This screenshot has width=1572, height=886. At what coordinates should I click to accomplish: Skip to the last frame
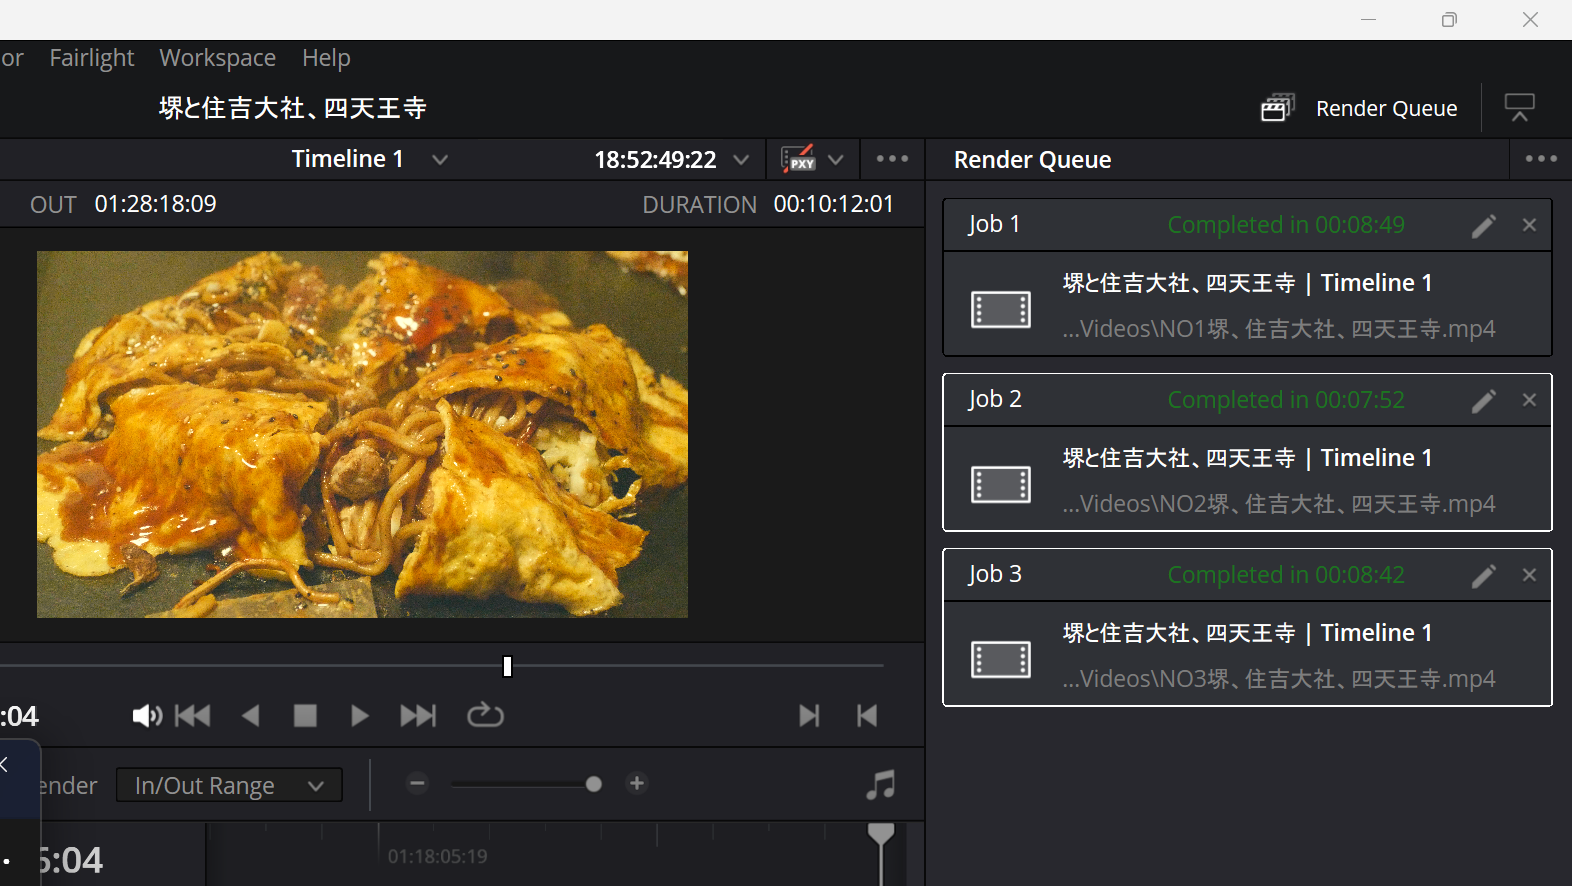click(x=418, y=716)
